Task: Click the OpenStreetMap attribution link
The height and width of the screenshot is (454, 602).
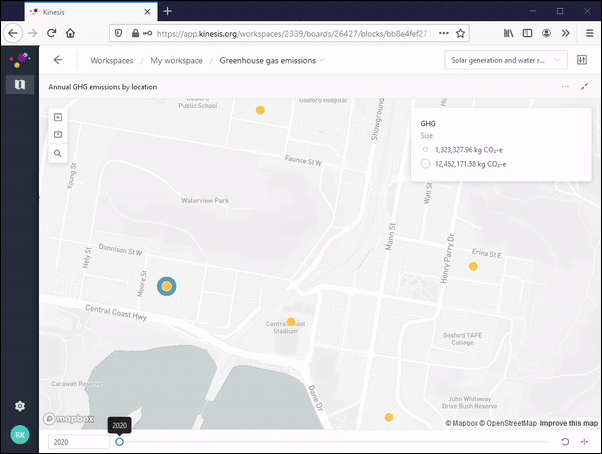Action: (508, 423)
